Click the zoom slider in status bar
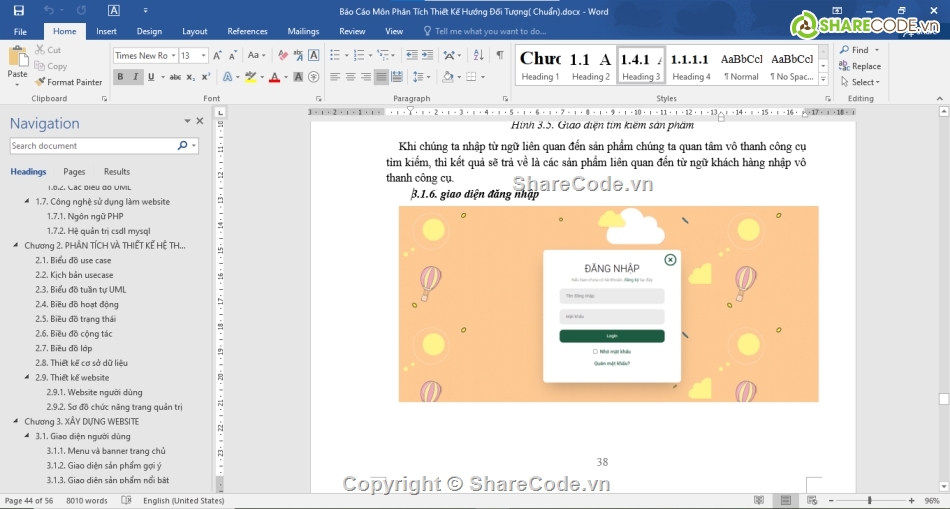The image size is (950, 509). (869, 500)
